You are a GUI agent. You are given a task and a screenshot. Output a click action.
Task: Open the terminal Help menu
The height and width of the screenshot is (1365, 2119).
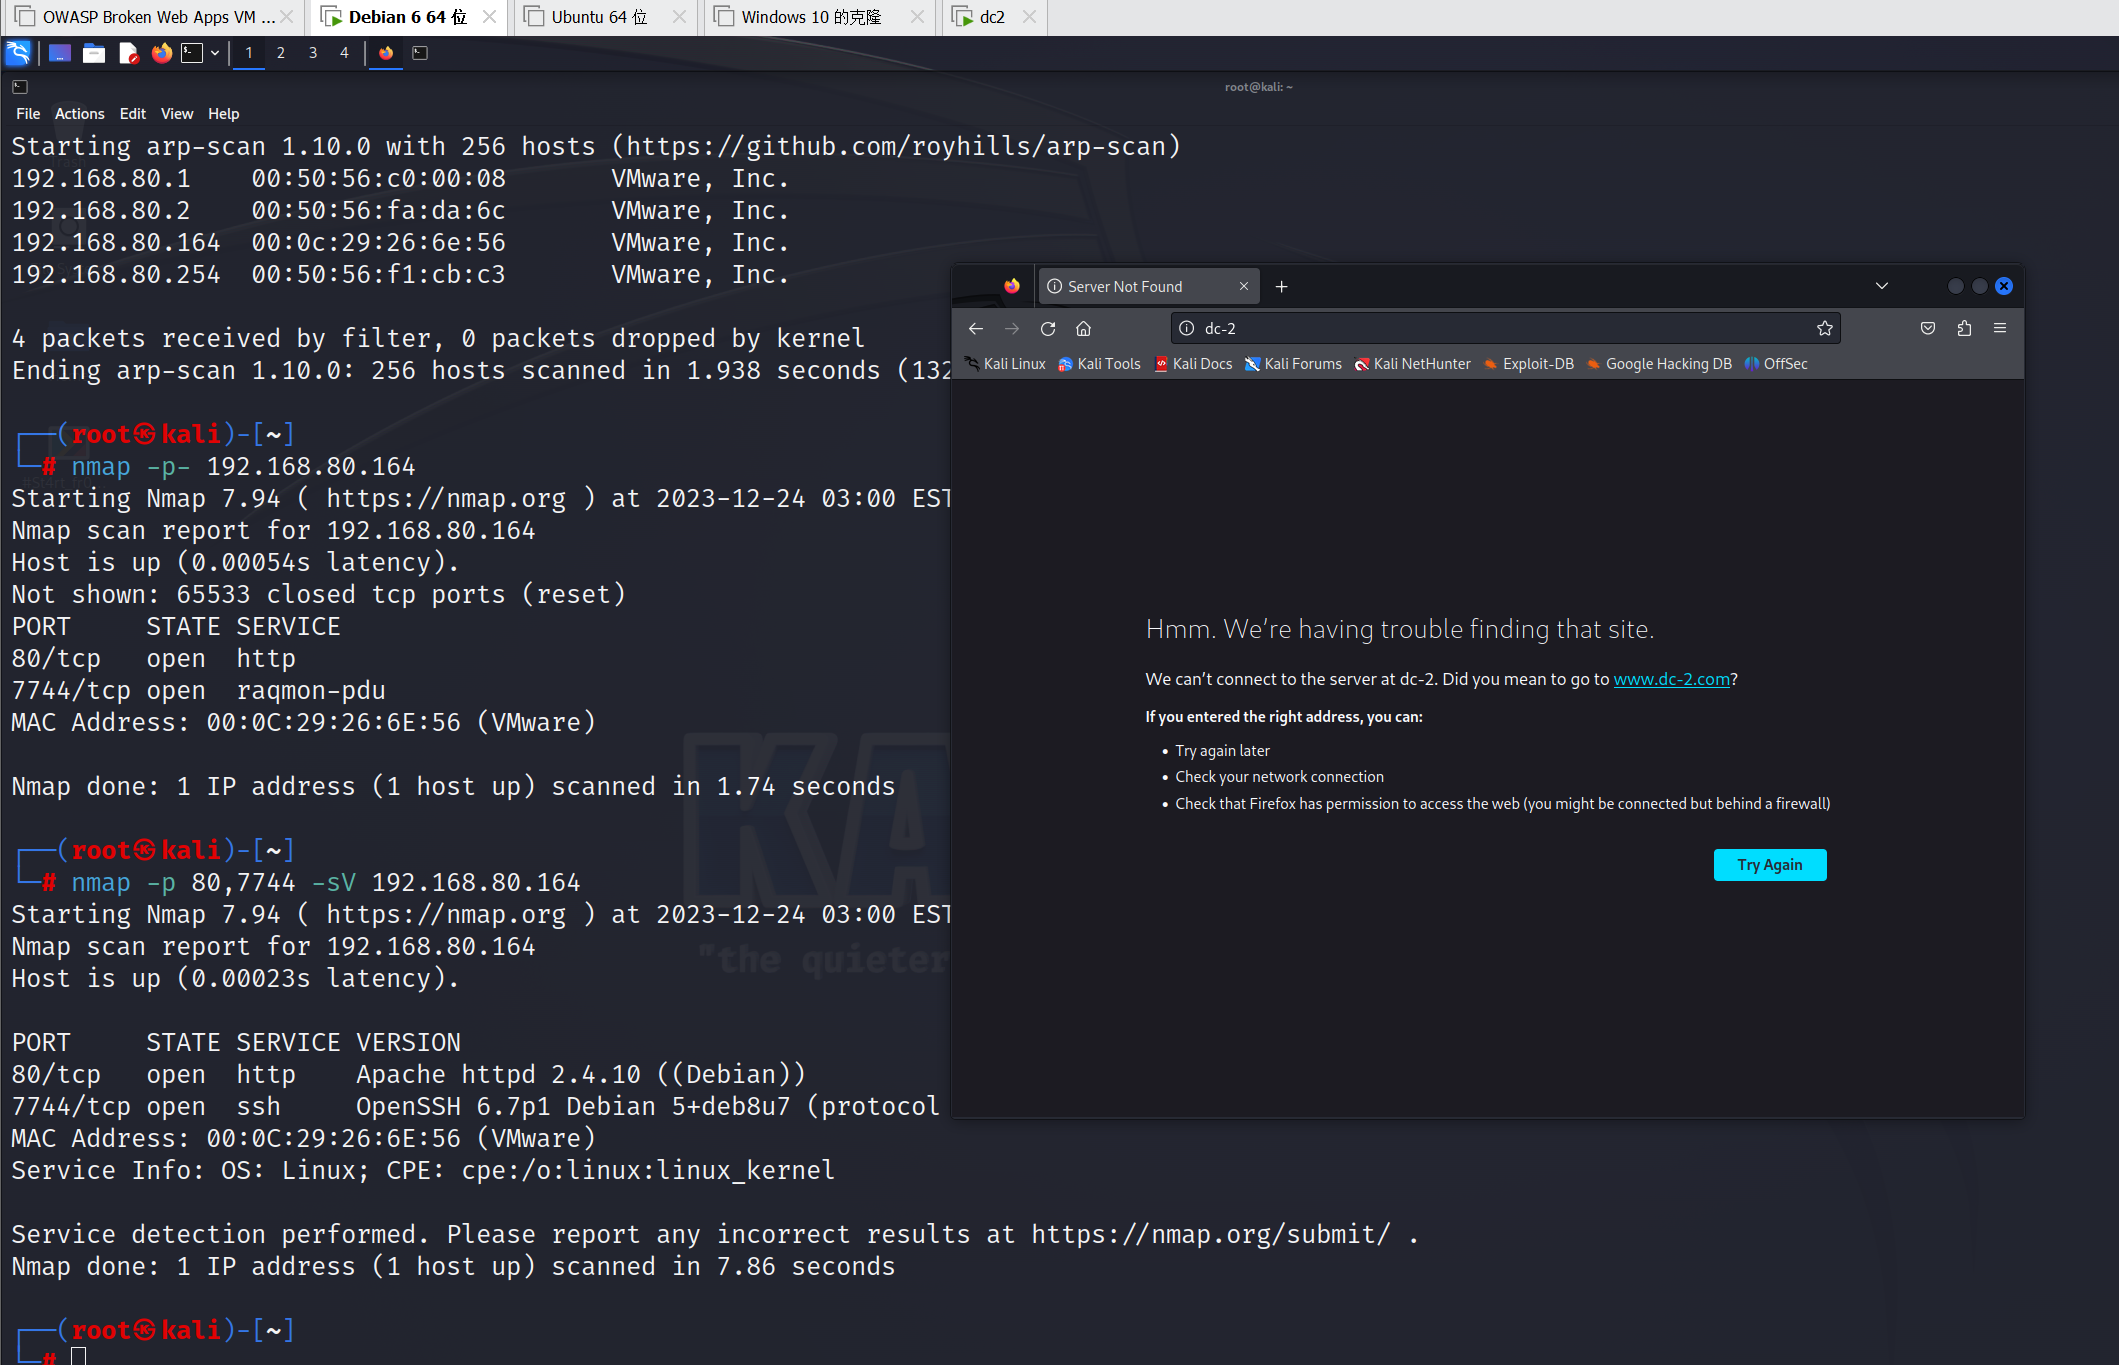(x=224, y=114)
